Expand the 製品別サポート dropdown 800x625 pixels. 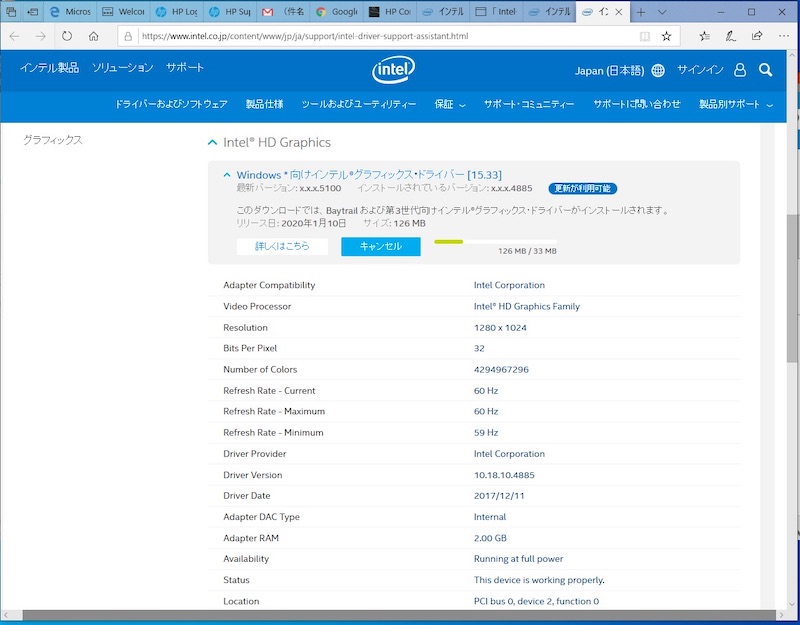pyautogui.click(x=736, y=104)
